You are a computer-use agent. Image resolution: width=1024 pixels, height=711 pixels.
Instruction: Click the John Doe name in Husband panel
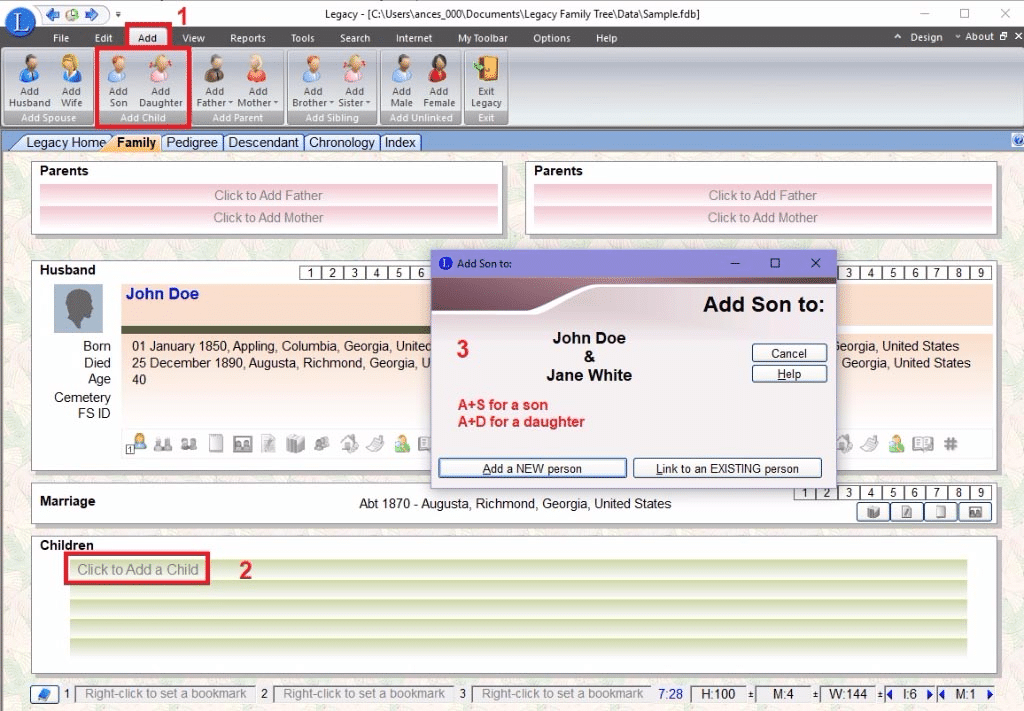[x=162, y=294]
